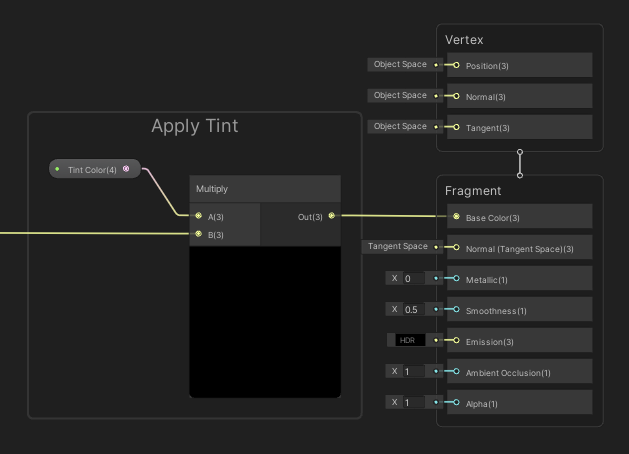Open Object Space dropdown for Tangent
This screenshot has height=454, width=629.
[400, 127]
